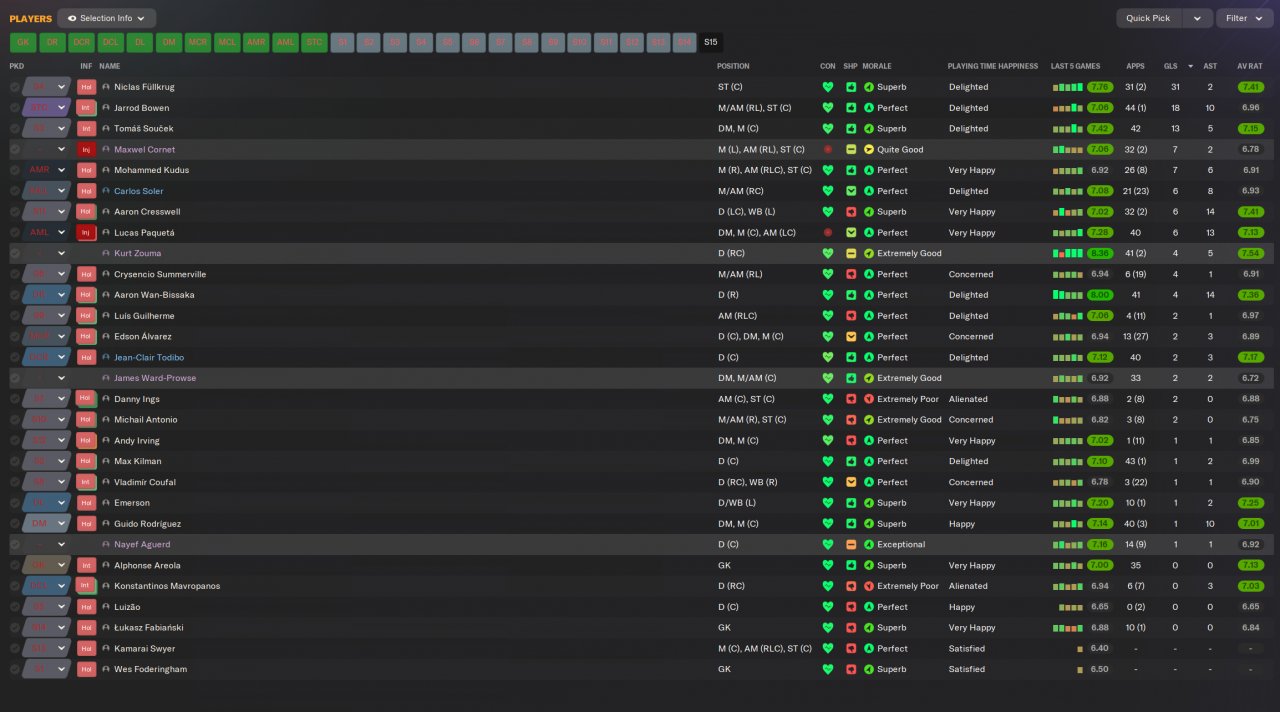This screenshot has height=712, width=1280.
Task: Toggle the picked check for Kamarai Swyer
Action: pos(15,649)
